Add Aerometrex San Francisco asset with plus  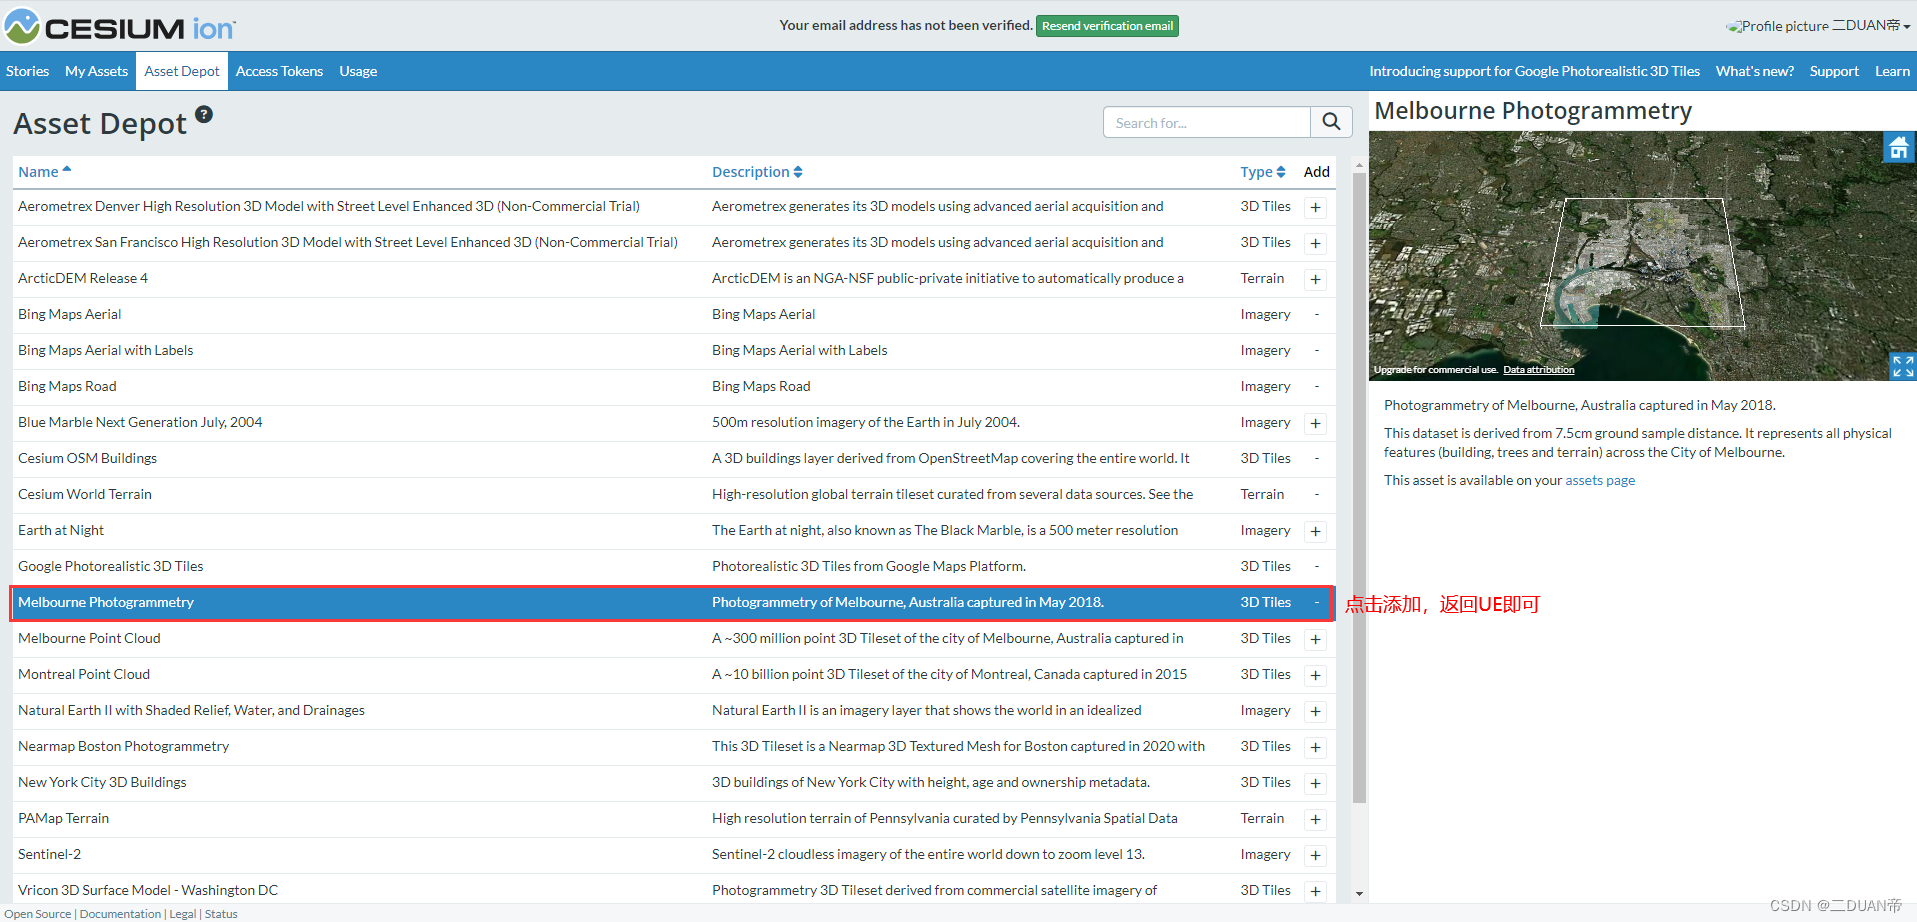[x=1316, y=244]
